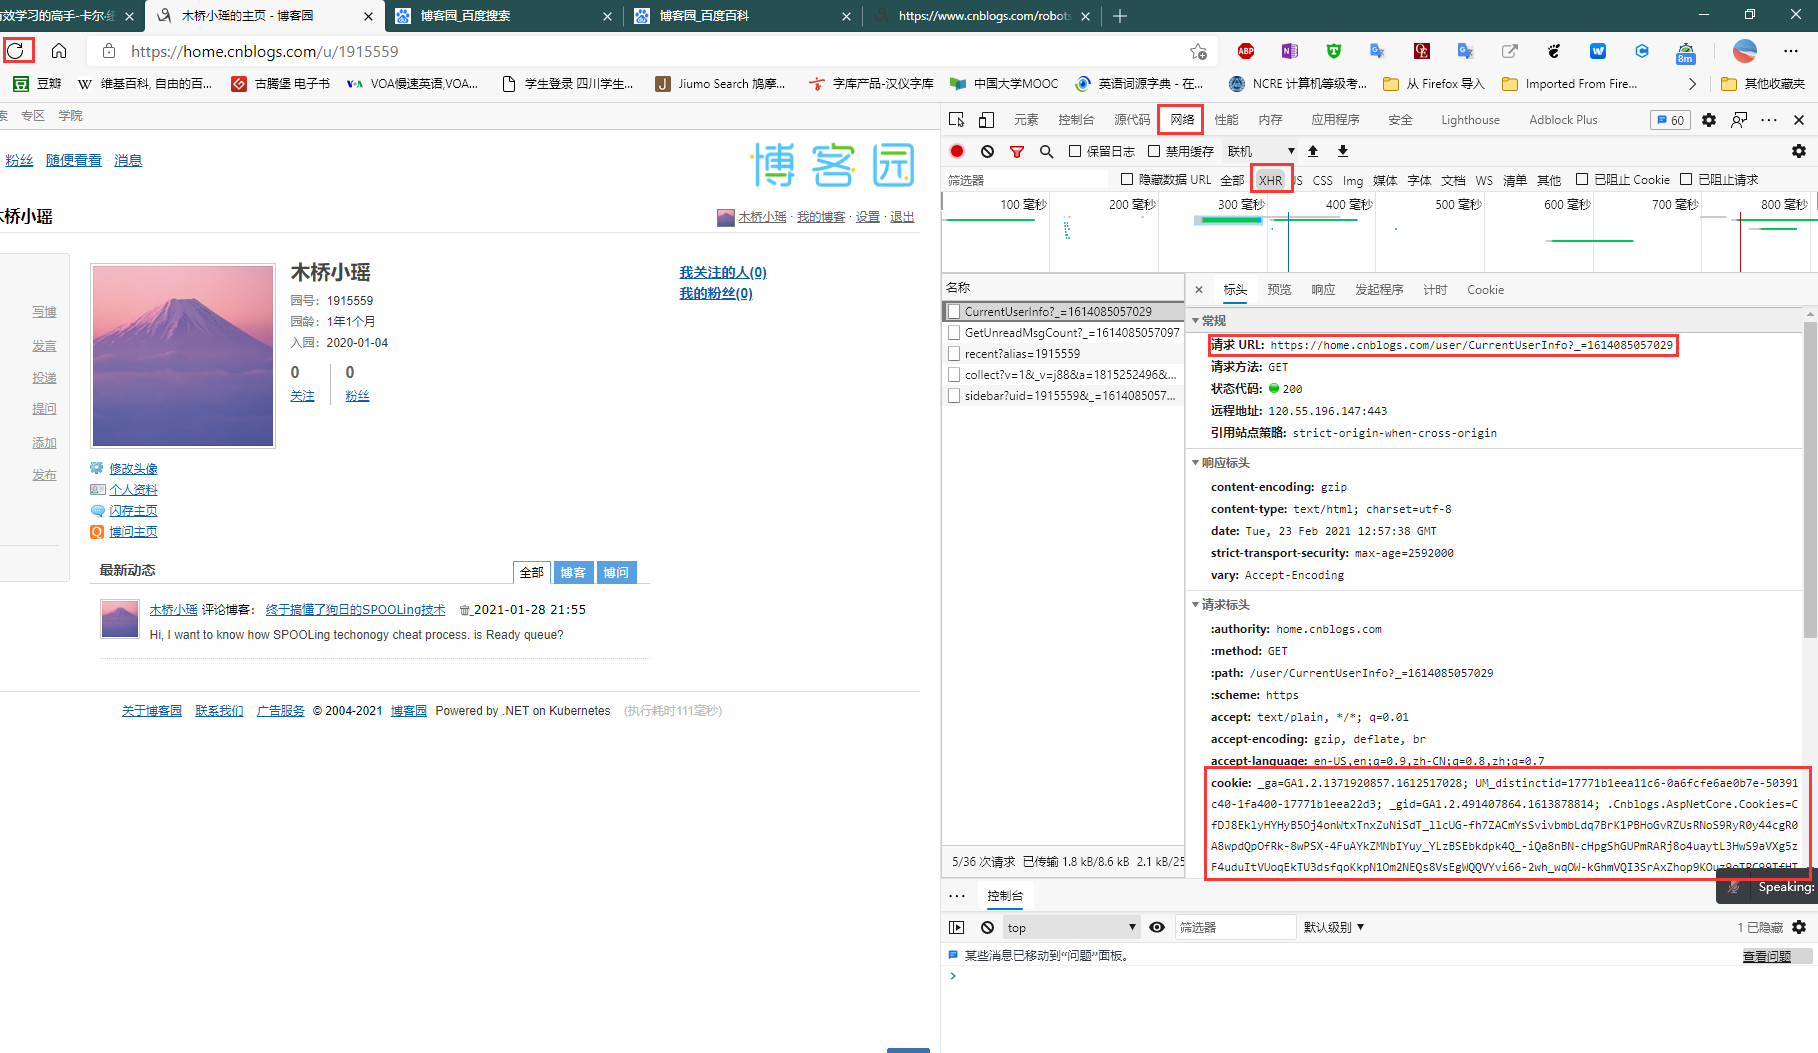Close the DevTools panel
The image size is (1818, 1053).
[1799, 120]
